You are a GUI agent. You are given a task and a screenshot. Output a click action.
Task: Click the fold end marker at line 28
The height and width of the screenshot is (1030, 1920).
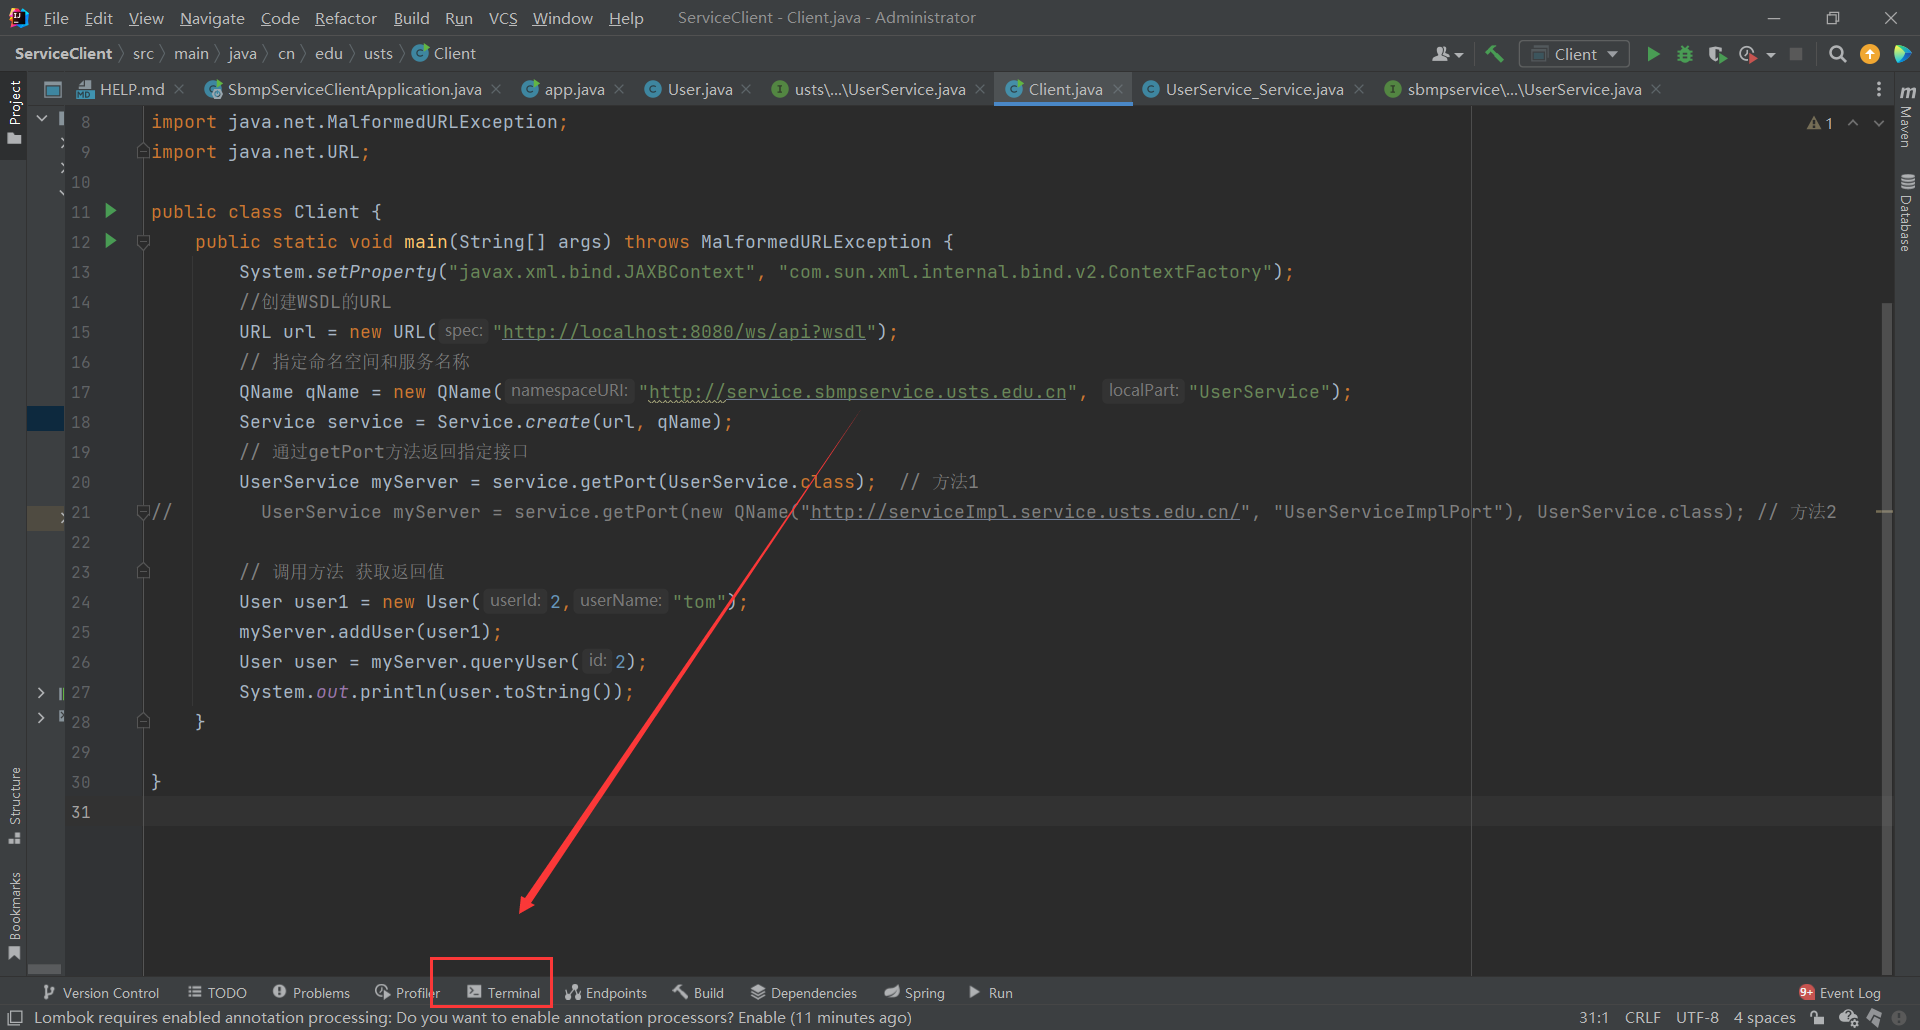143,721
